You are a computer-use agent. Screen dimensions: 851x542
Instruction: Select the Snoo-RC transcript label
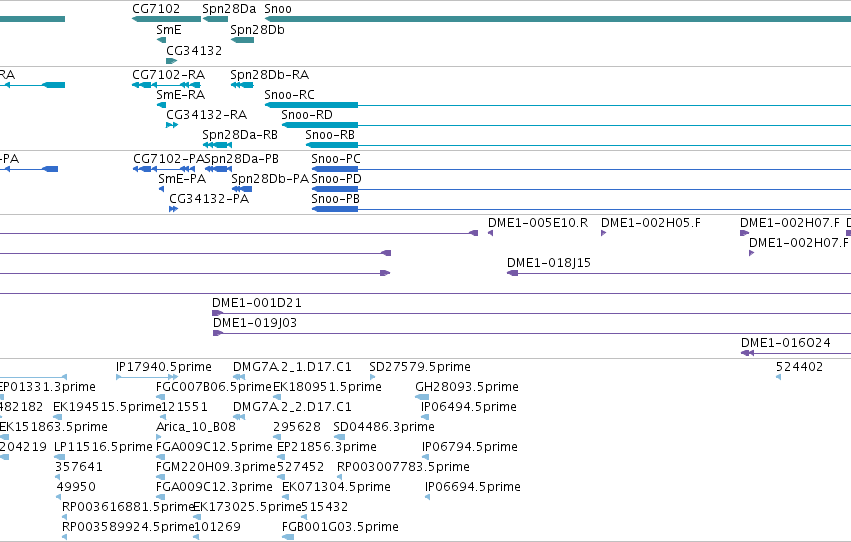click(x=289, y=95)
